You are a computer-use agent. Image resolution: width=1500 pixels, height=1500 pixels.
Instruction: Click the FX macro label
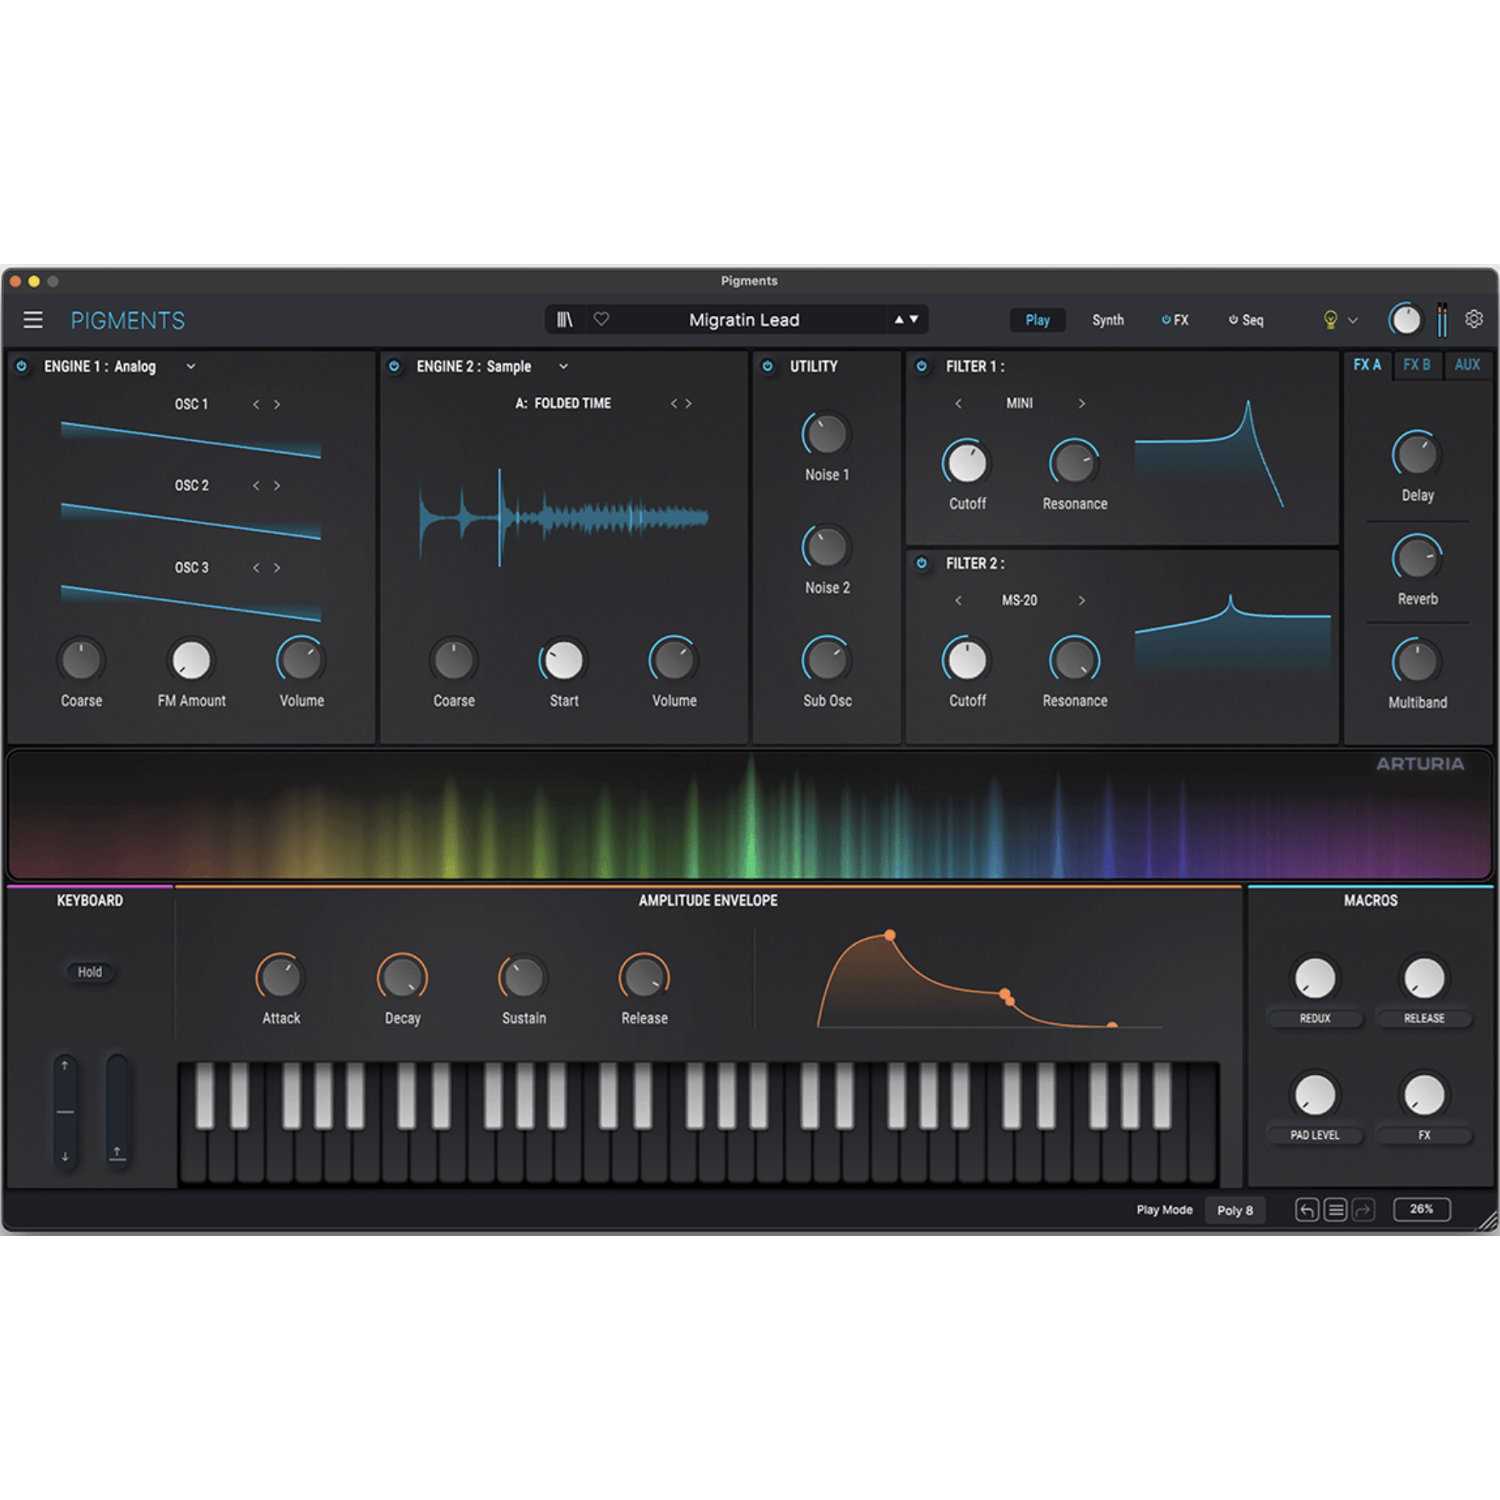coord(1424,1135)
